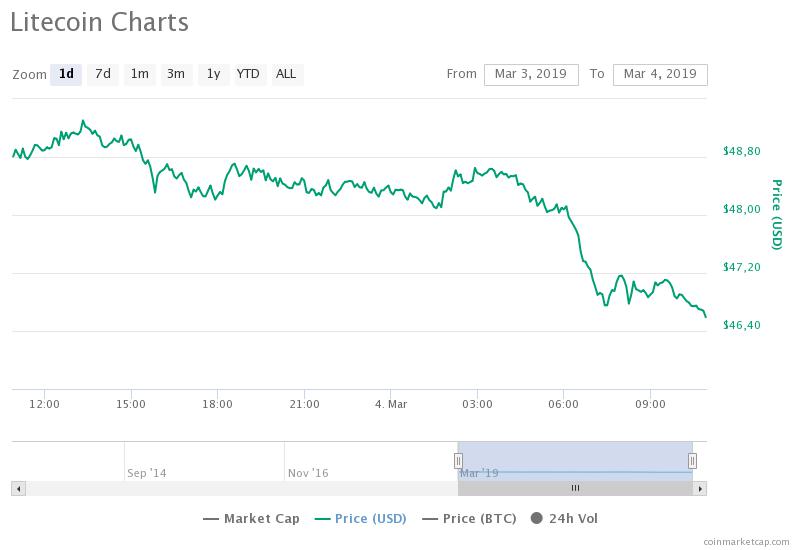The width and height of the screenshot is (800, 550).
Task: Choose the 3m zoom option
Action: click(x=176, y=74)
